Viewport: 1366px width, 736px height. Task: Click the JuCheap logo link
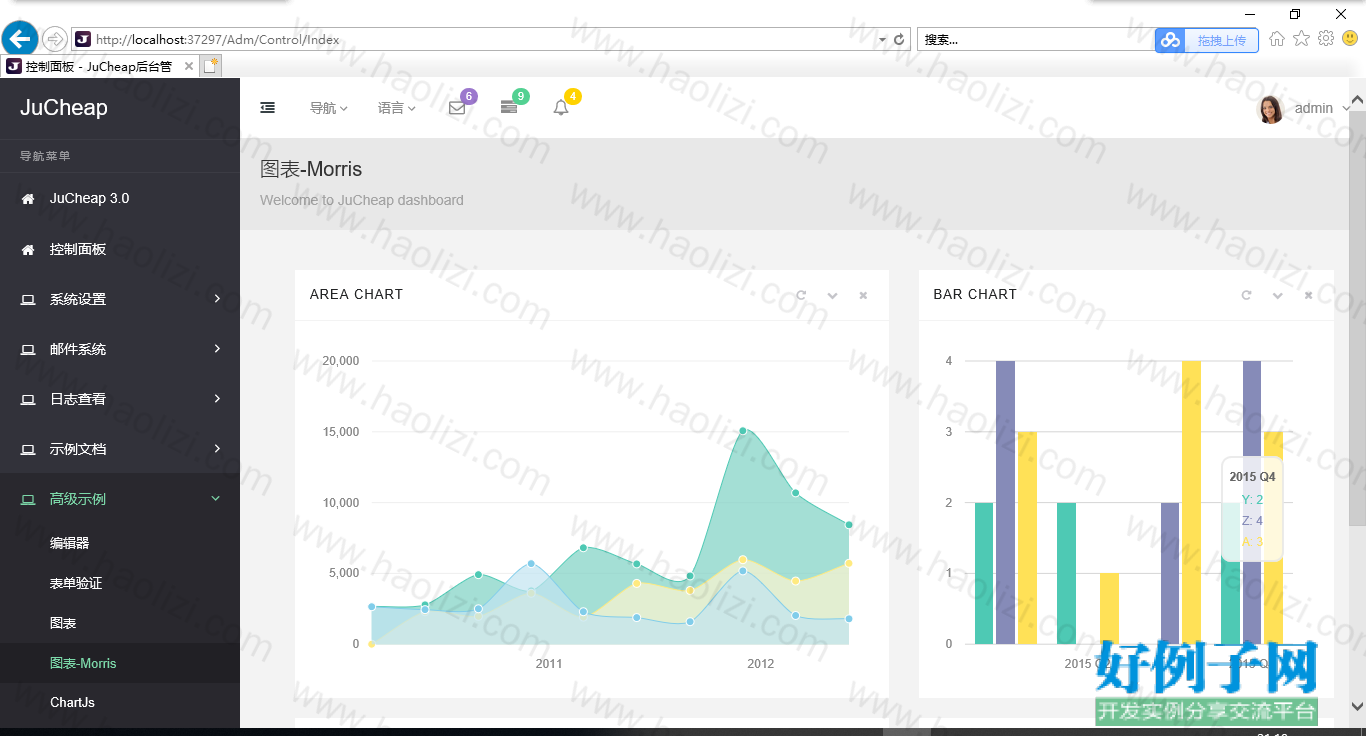(64, 108)
